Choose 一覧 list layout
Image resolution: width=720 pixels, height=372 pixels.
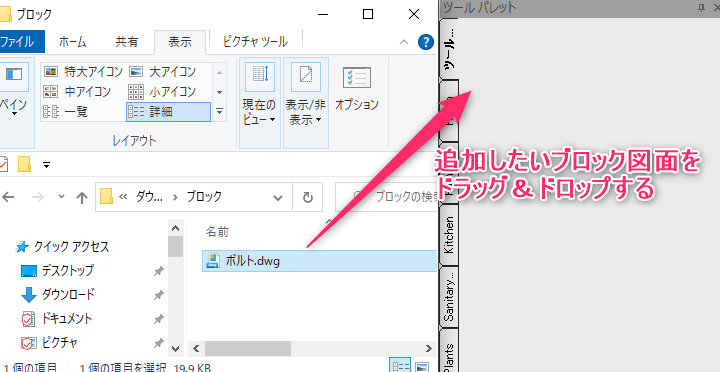pos(65,112)
